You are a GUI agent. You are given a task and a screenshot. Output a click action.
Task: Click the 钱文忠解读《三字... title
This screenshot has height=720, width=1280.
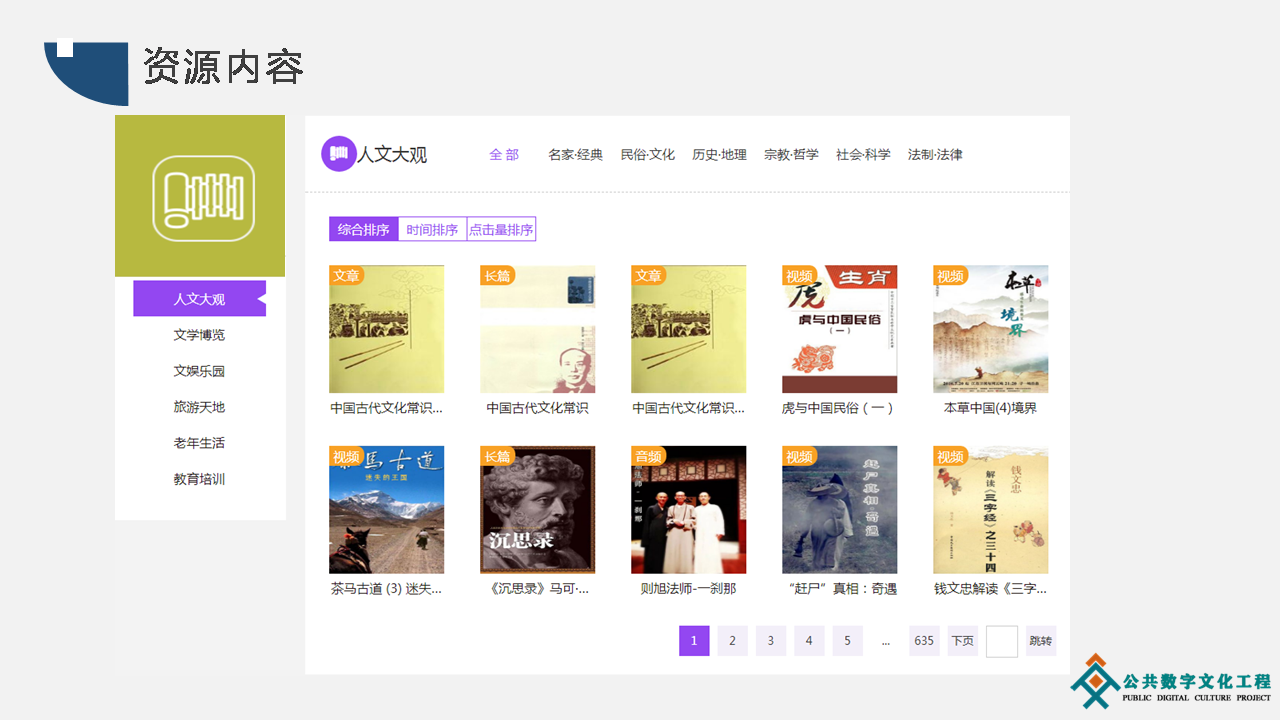[991, 589]
